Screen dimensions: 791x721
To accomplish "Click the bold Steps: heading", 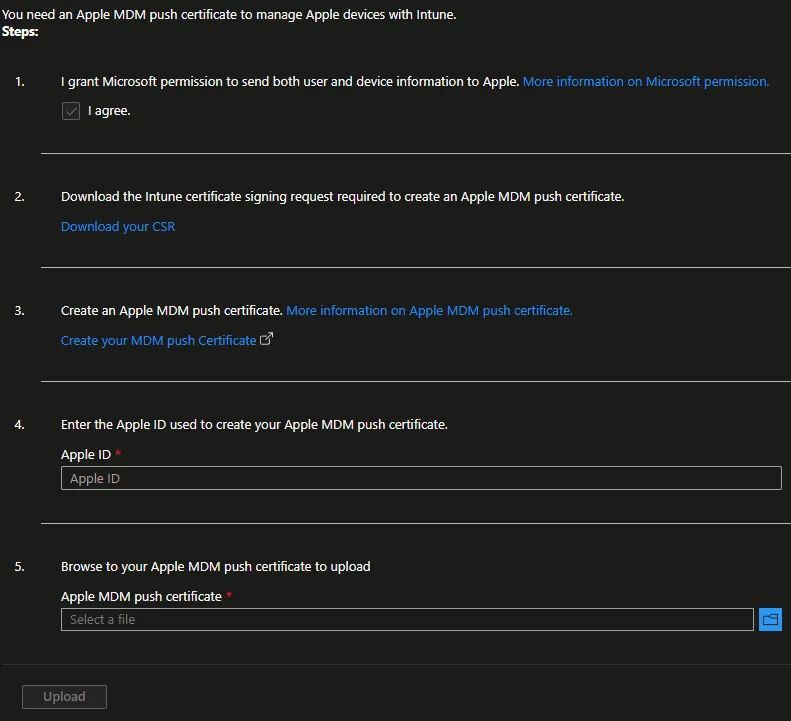I will pos(20,32).
